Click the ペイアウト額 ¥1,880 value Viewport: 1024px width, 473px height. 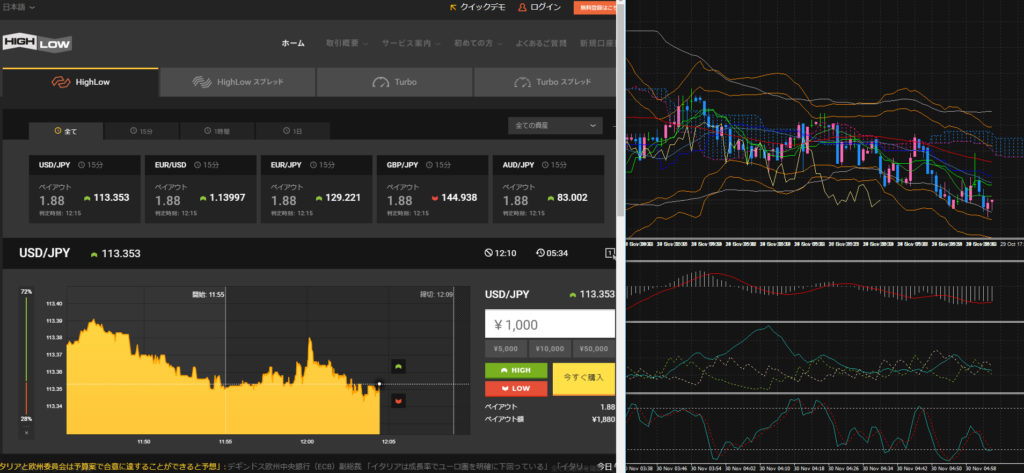(x=602, y=419)
